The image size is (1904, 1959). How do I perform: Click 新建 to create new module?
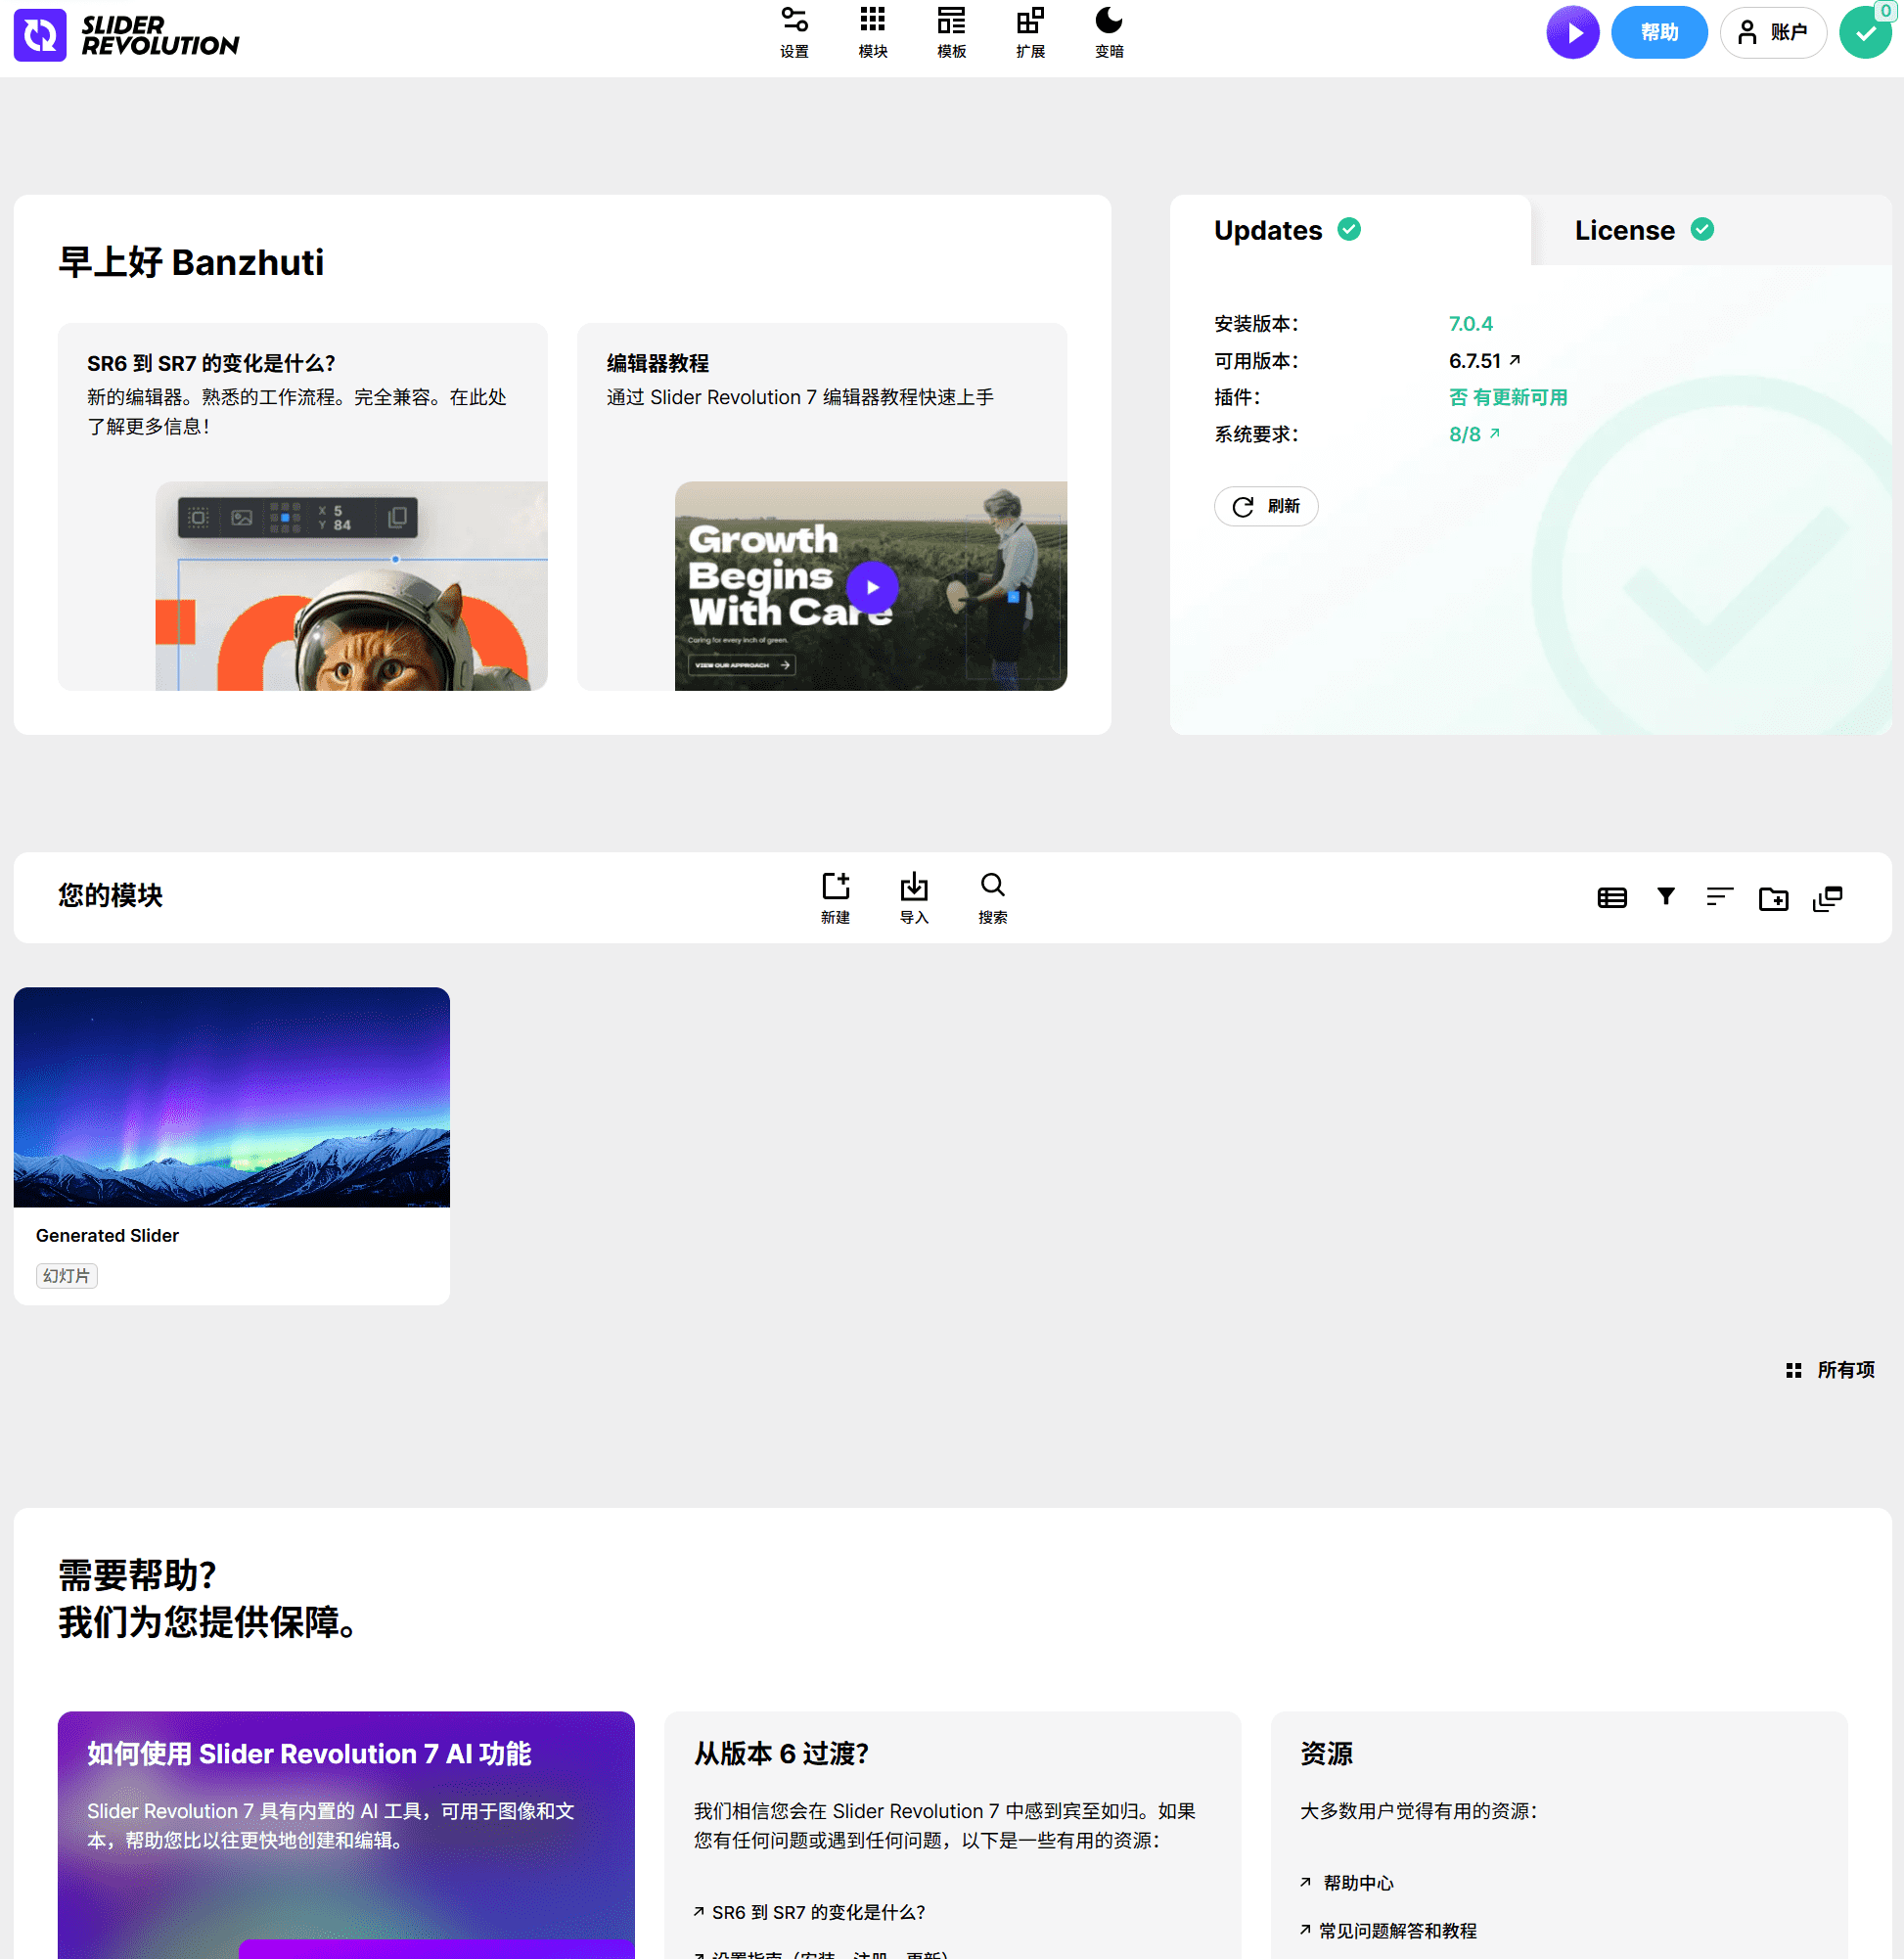pyautogui.click(x=835, y=898)
